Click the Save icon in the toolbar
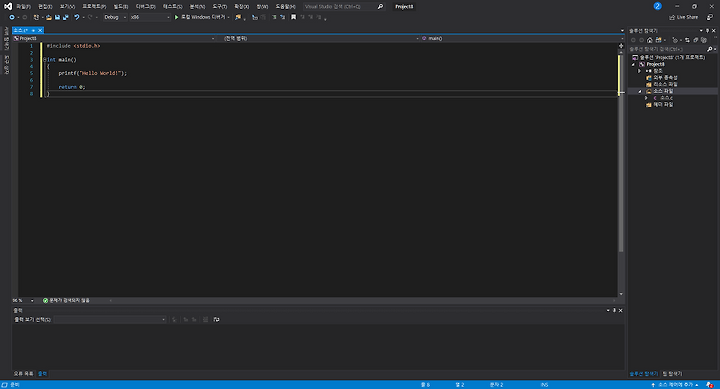Viewport: 720px width, 389px height. 57,17
